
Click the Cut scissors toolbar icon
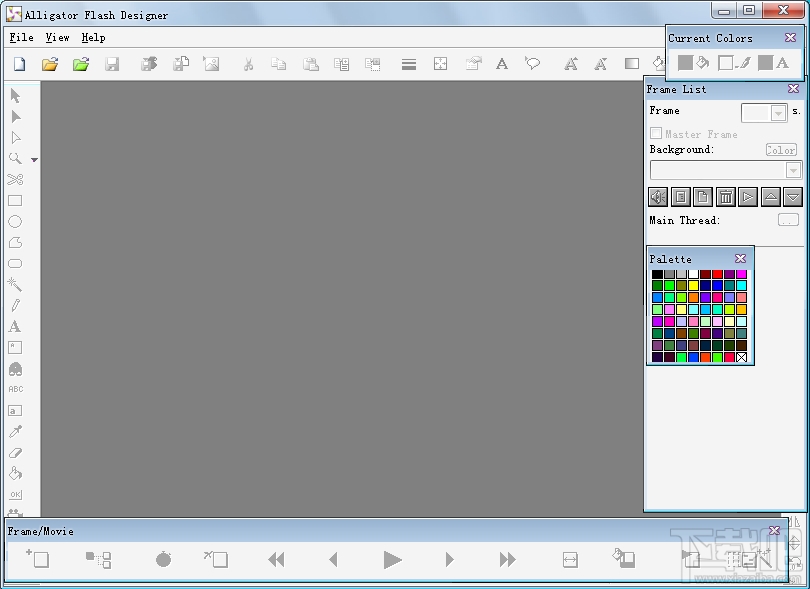(248, 64)
